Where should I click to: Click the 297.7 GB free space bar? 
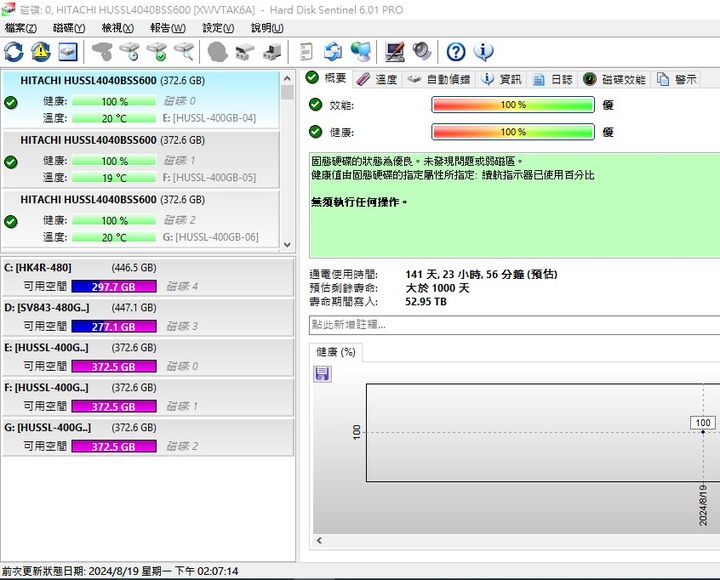(x=114, y=287)
